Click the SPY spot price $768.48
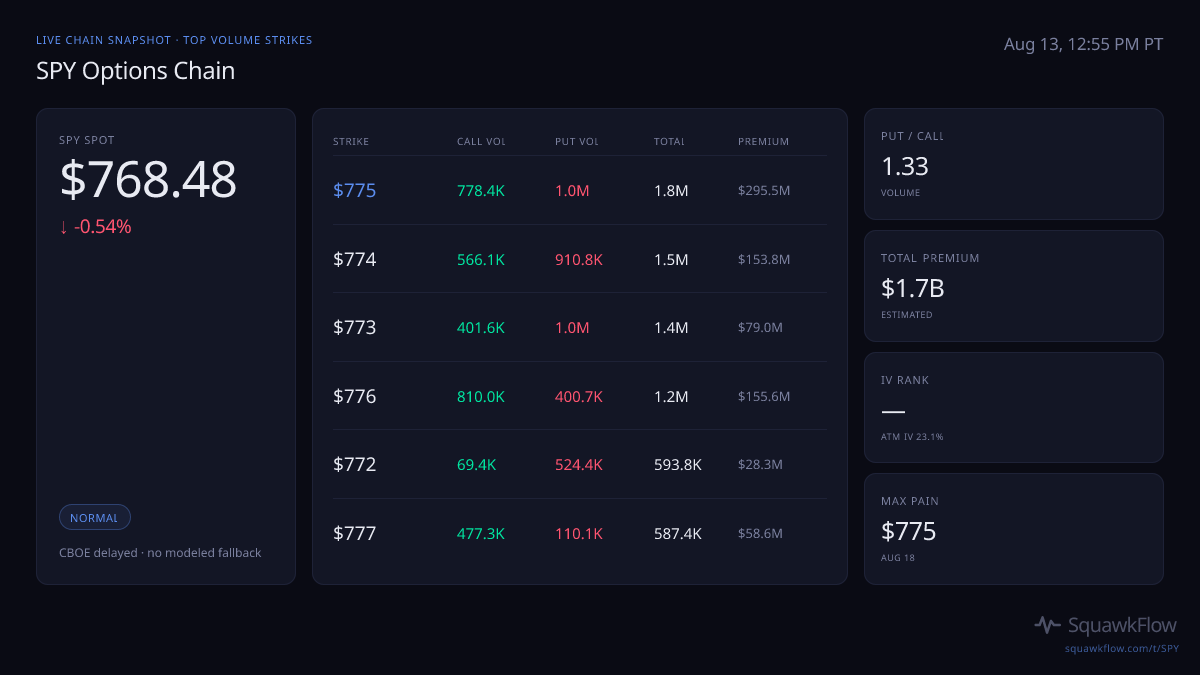This screenshot has height=675, width=1200. click(148, 180)
